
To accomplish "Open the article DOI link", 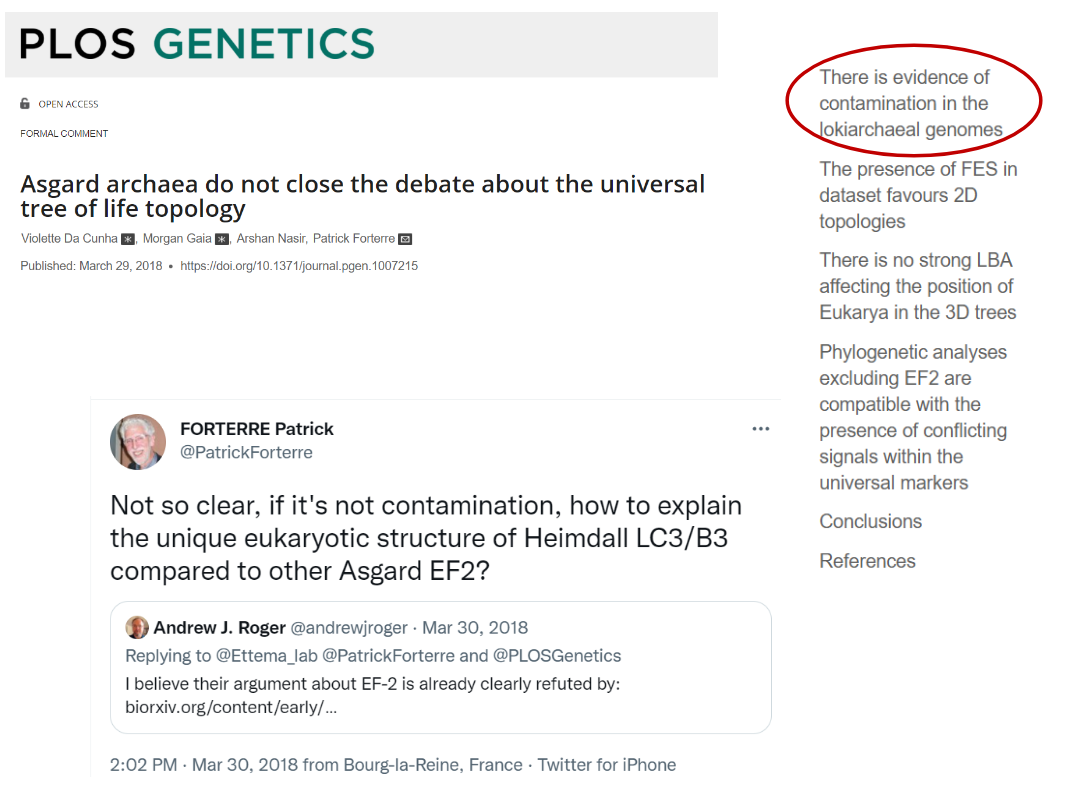I will [299, 266].
